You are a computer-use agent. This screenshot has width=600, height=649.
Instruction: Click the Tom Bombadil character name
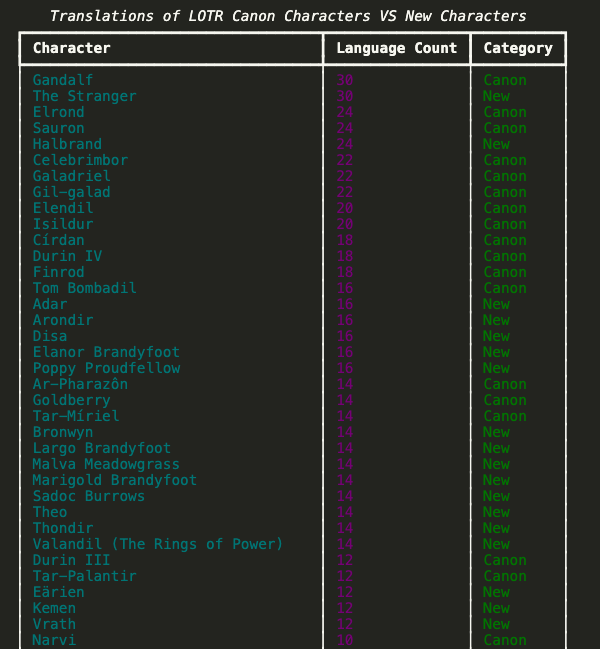[x=84, y=288]
